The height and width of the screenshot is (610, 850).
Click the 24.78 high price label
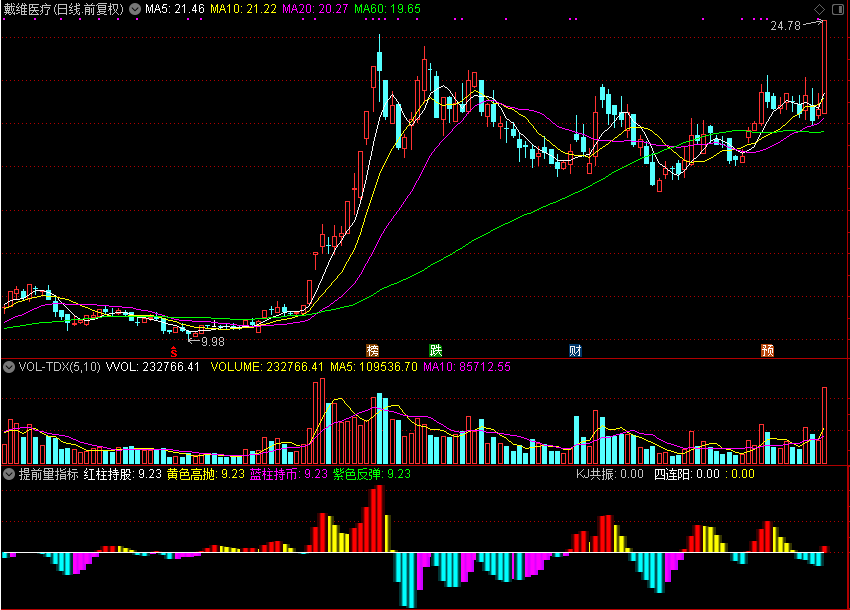coord(785,26)
